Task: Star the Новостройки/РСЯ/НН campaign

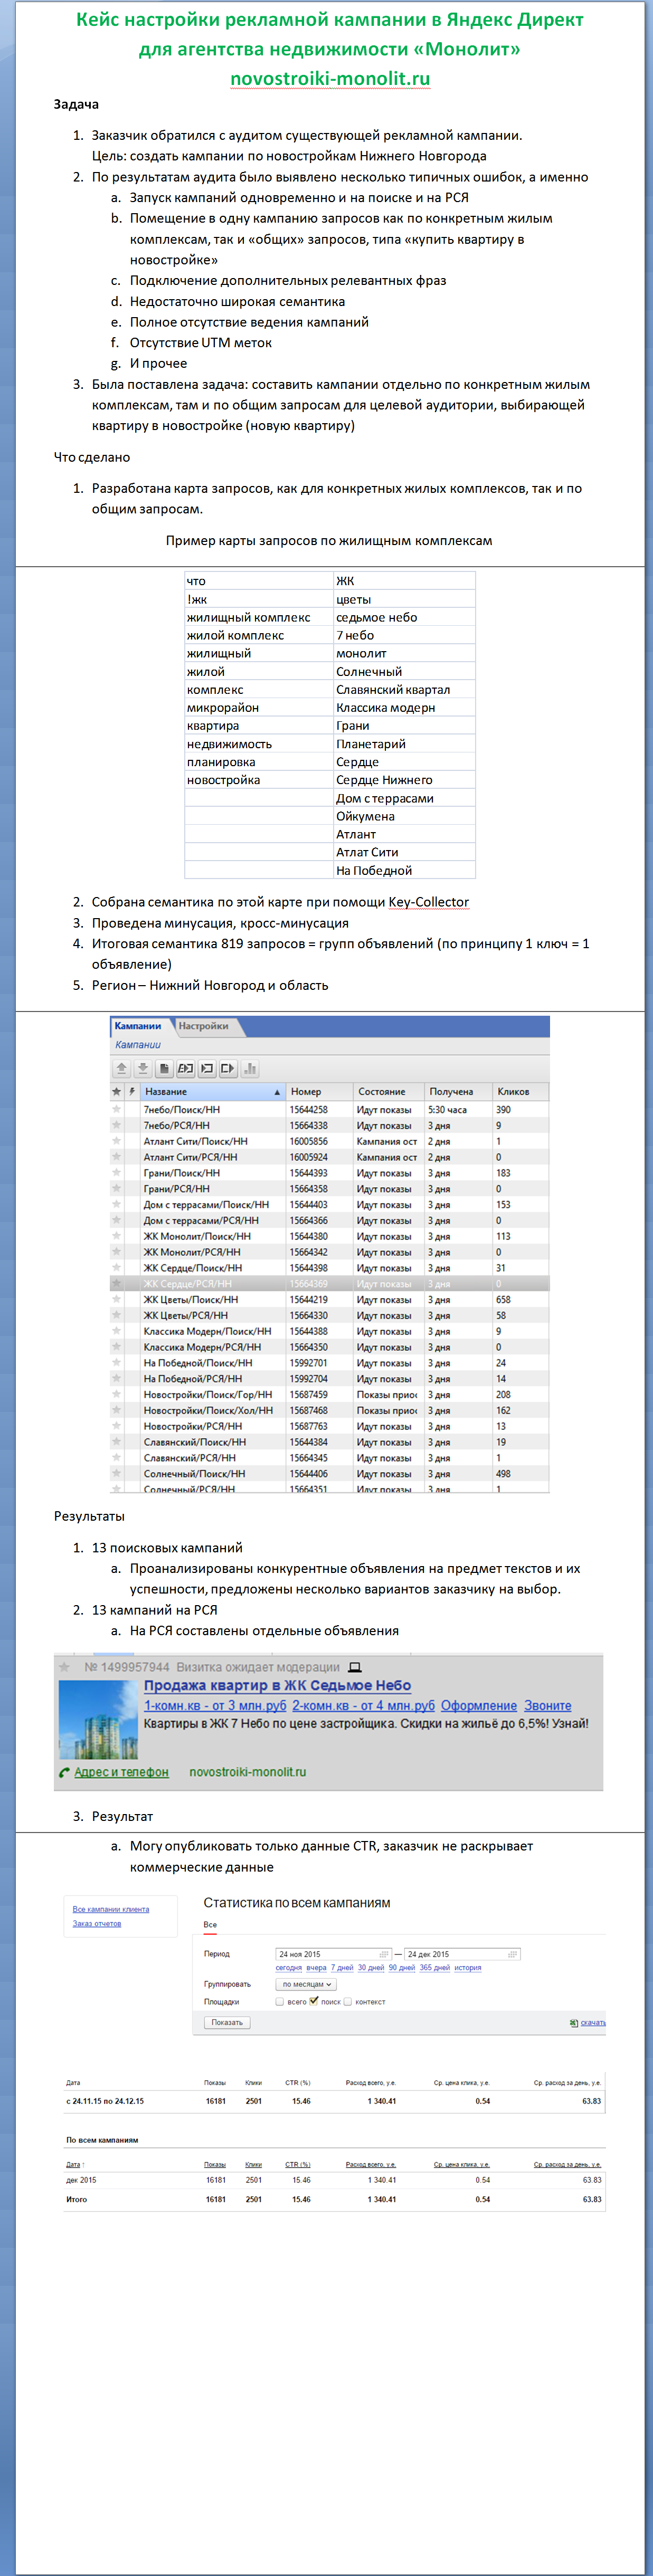Action: 117,1426
